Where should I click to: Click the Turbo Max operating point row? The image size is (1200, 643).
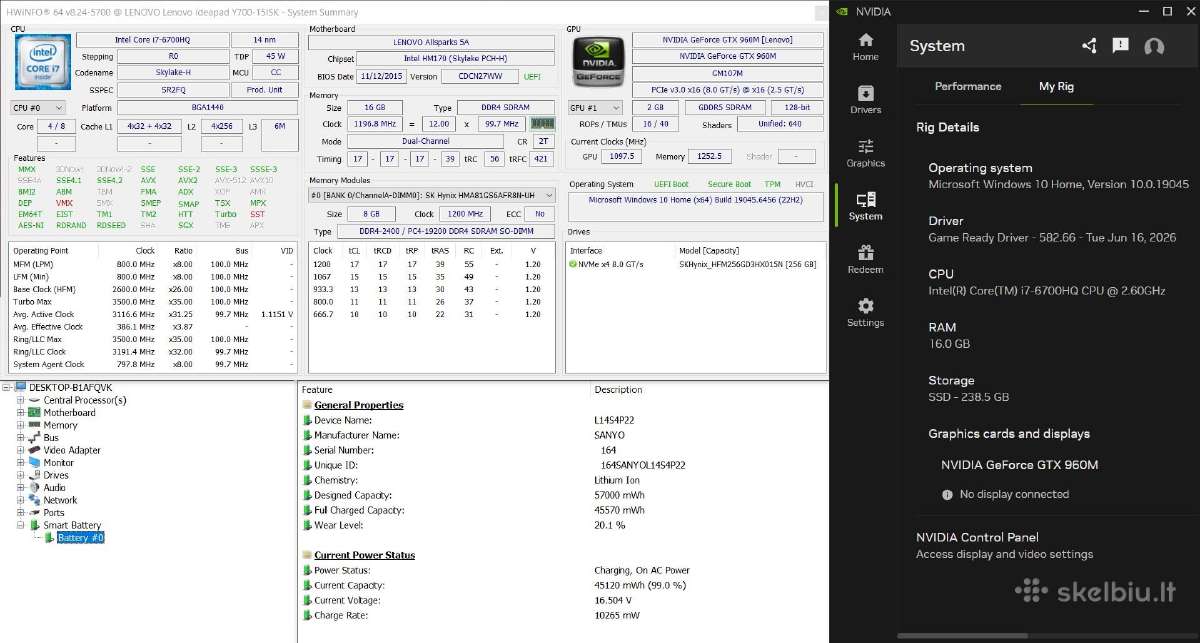point(153,301)
